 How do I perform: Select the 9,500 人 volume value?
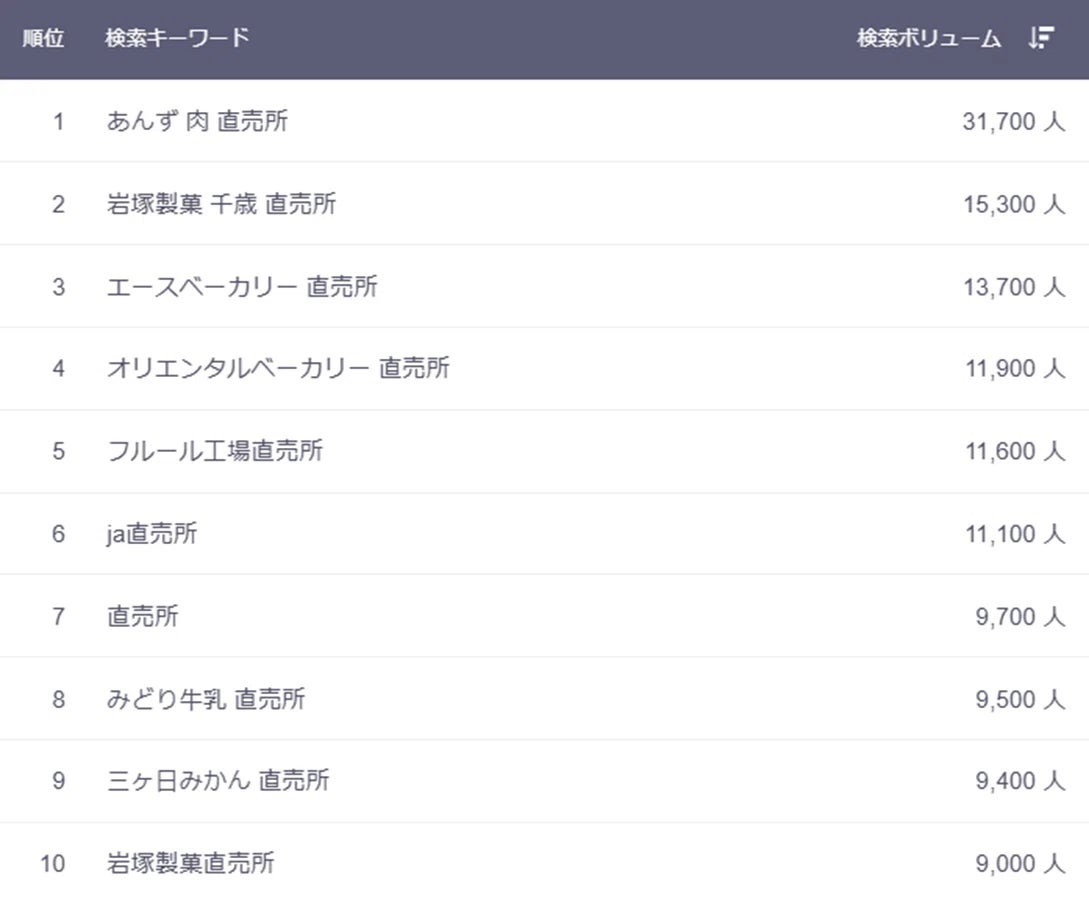click(x=1019, y=699)
